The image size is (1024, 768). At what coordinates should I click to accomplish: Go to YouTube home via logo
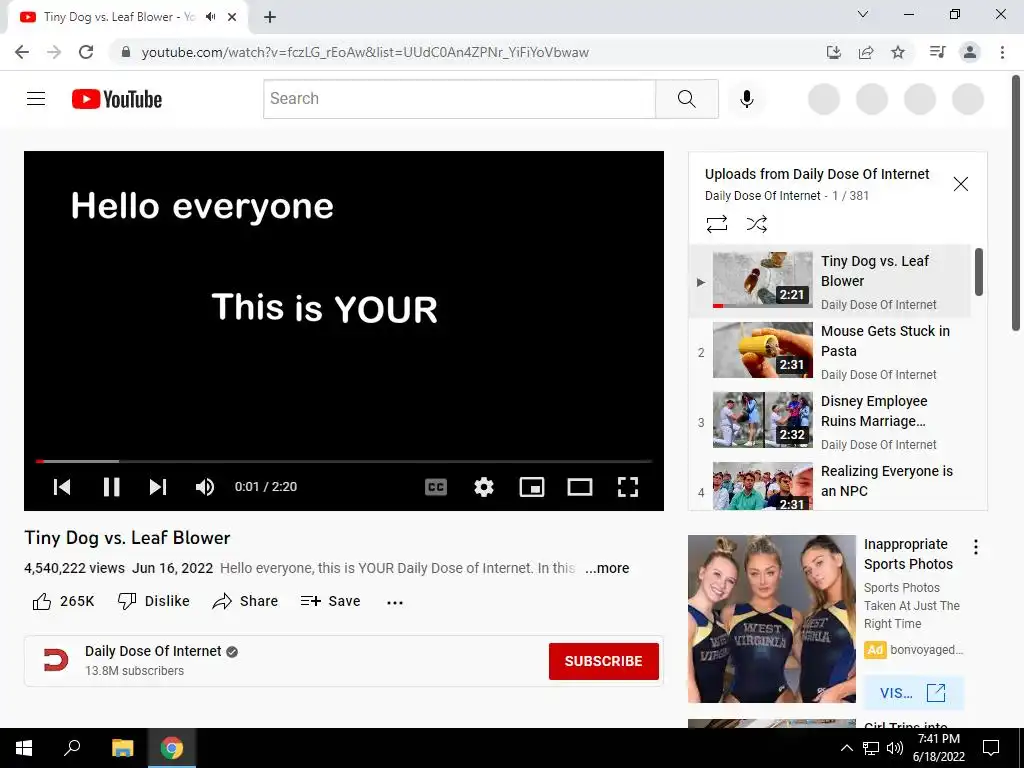click(117, 99)
